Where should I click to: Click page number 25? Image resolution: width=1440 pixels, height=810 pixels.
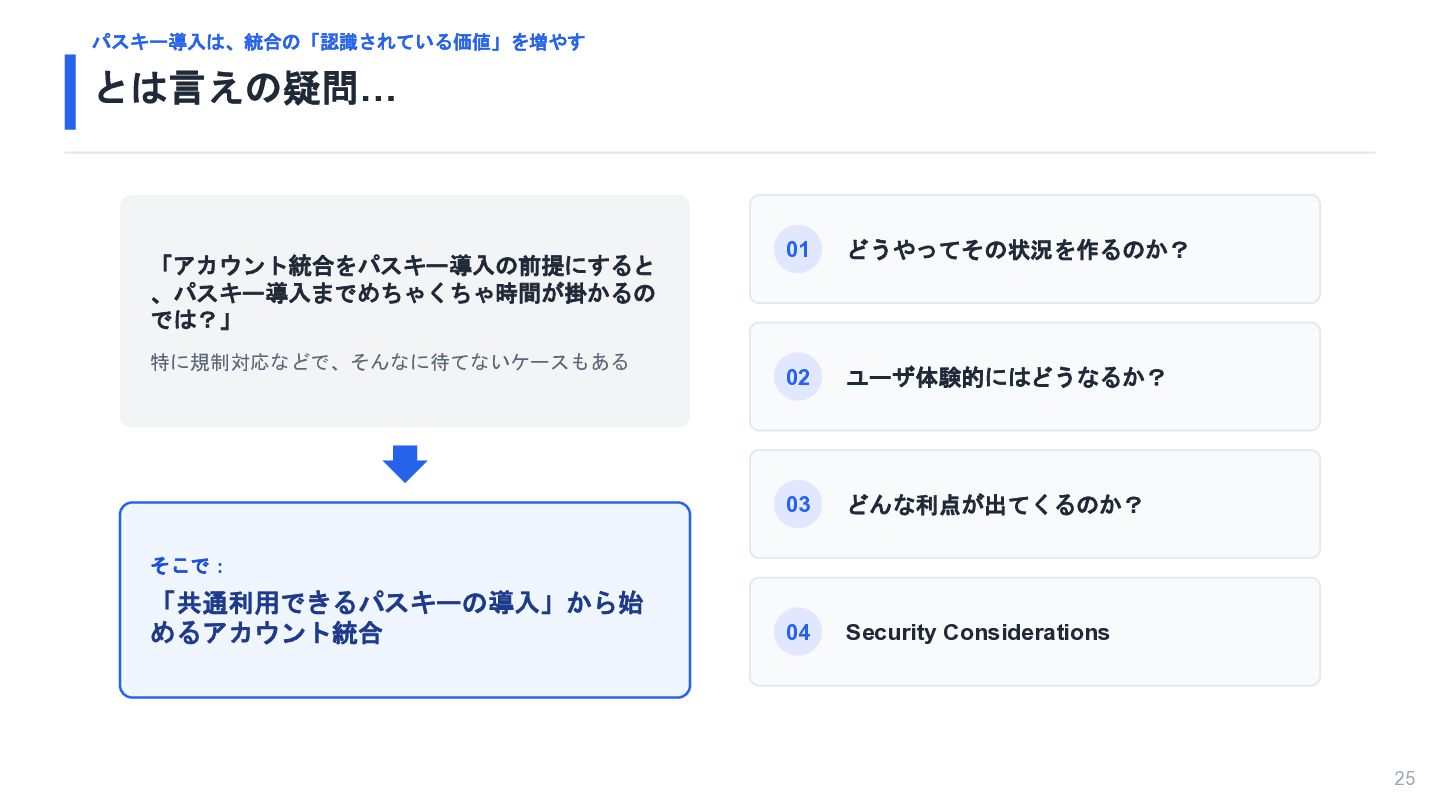click(x=1405, y=779)
